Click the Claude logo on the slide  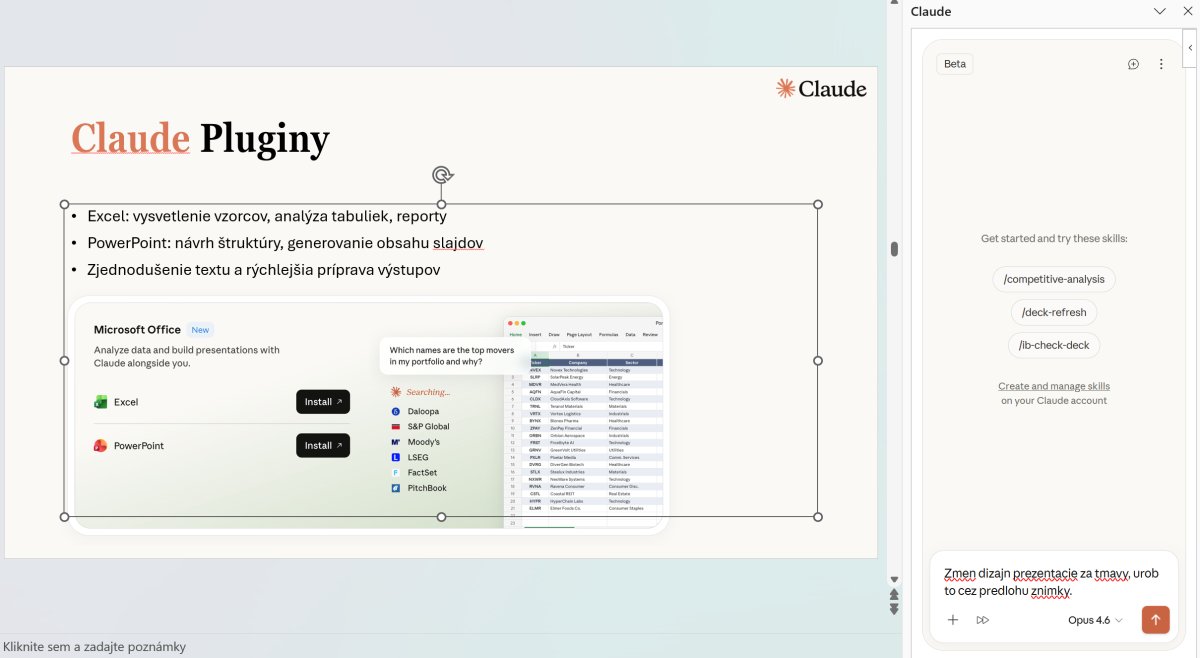click(x=821, y=89)
